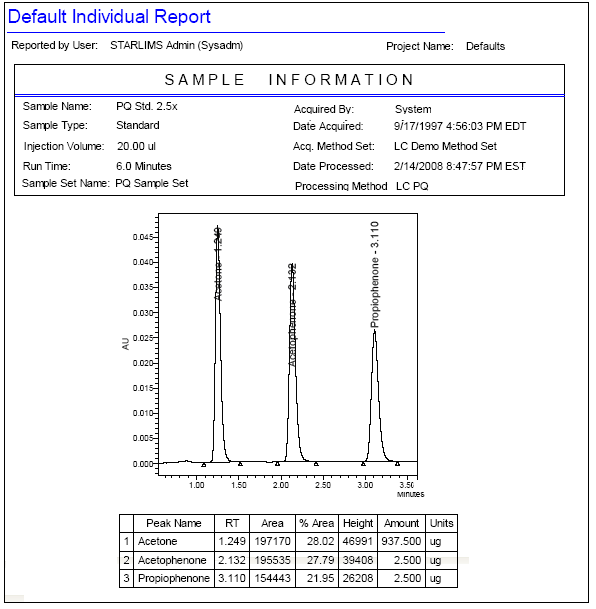Viewport: 596px width, 609px height.
Task: Click the RT cell '2.132'
Action: (232, 560)
